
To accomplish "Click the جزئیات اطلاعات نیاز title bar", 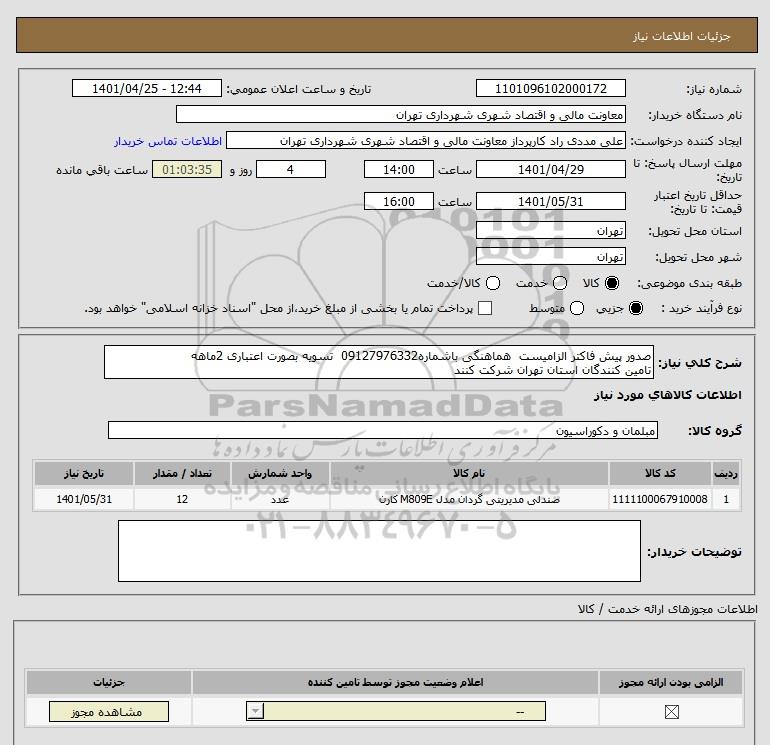I will coord(387,35).
